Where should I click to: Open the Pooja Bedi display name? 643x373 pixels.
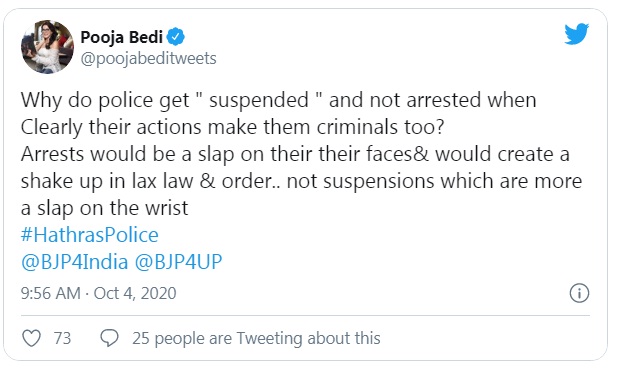(121, 37)
